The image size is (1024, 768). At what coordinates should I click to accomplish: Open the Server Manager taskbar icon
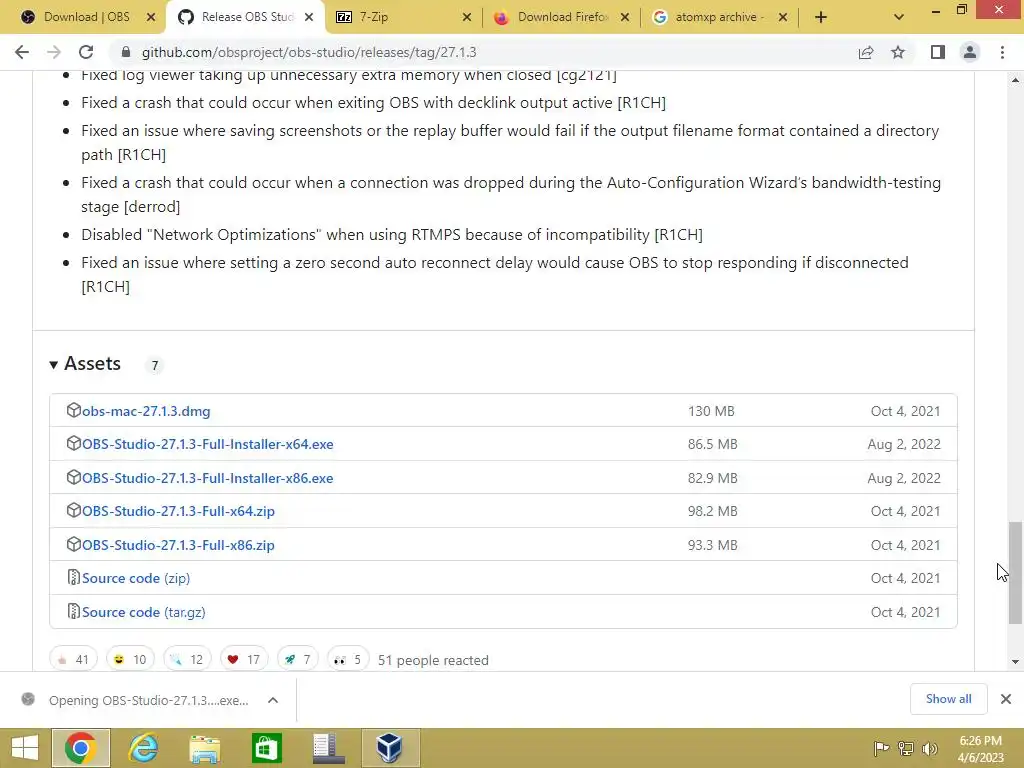coord(328,748)
